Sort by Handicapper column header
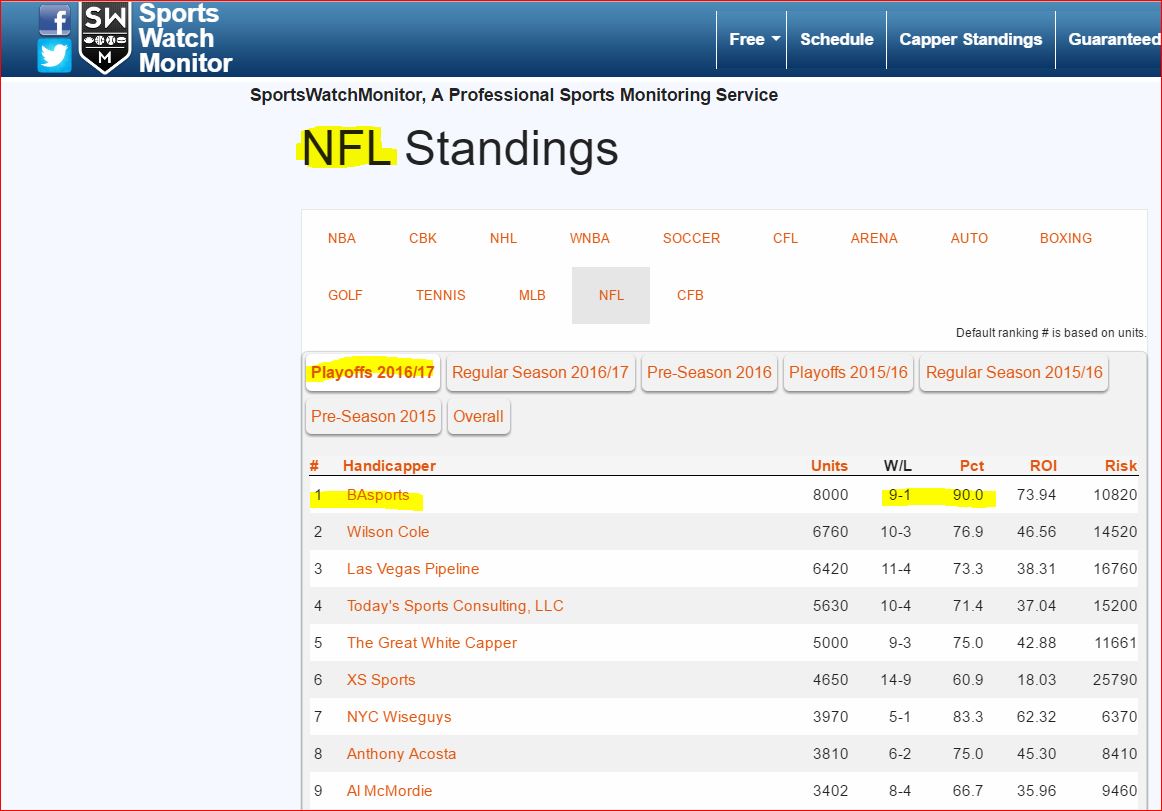The width and height of the screenshot is (1162, 811). coord(389,466)
